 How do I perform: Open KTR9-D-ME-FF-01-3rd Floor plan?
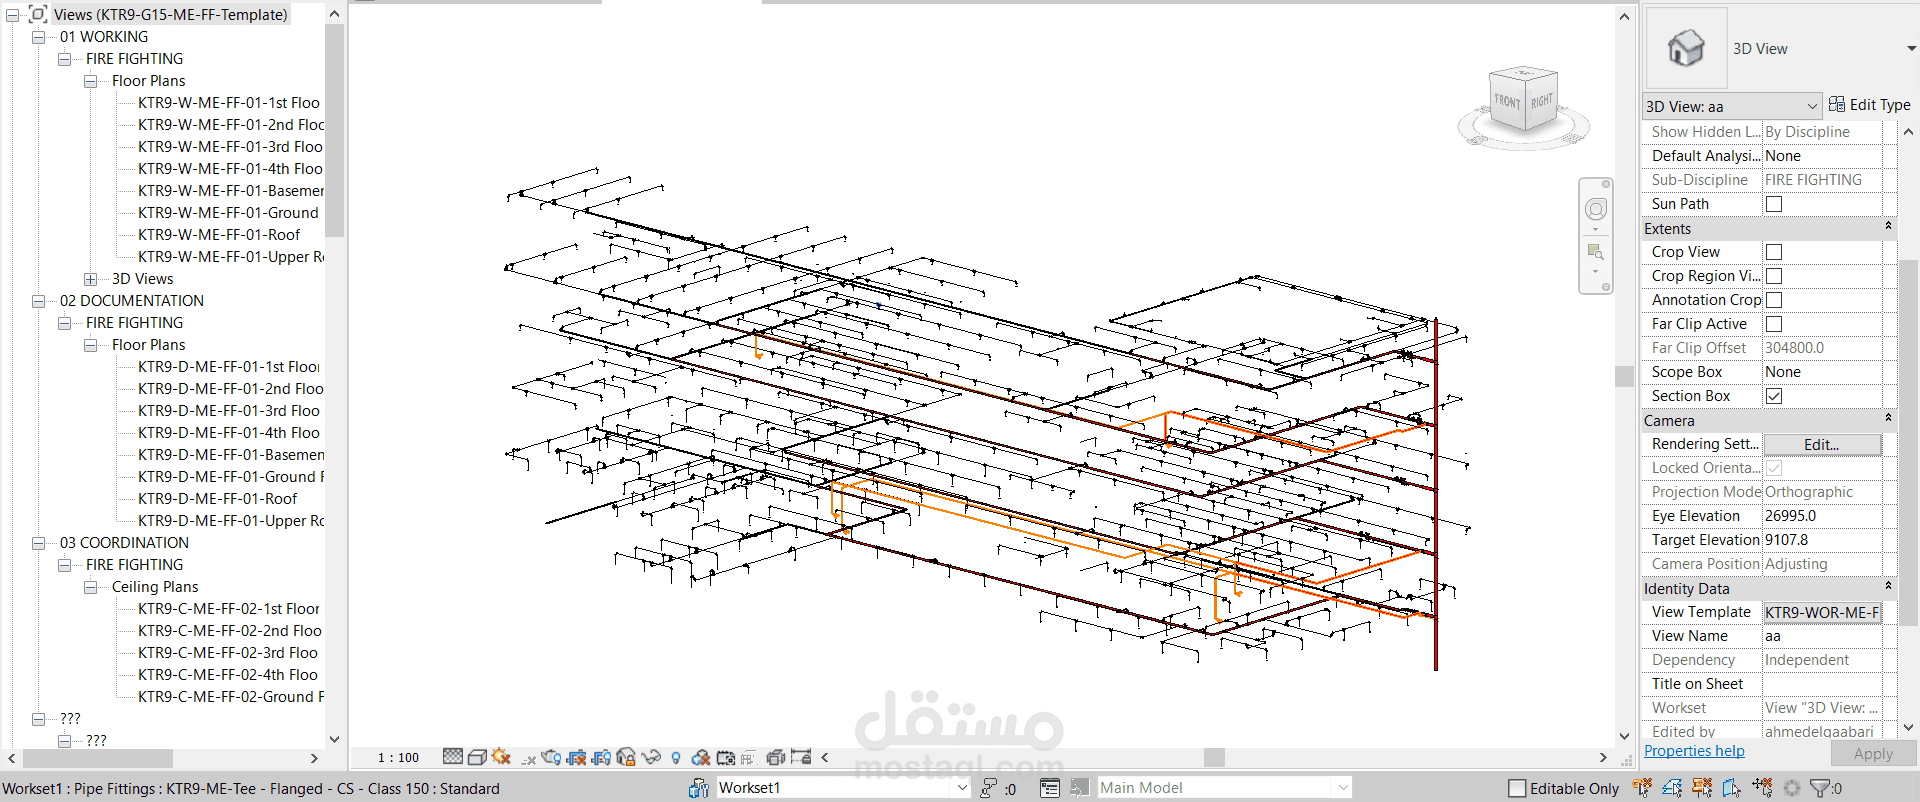[x=229, y=411]
